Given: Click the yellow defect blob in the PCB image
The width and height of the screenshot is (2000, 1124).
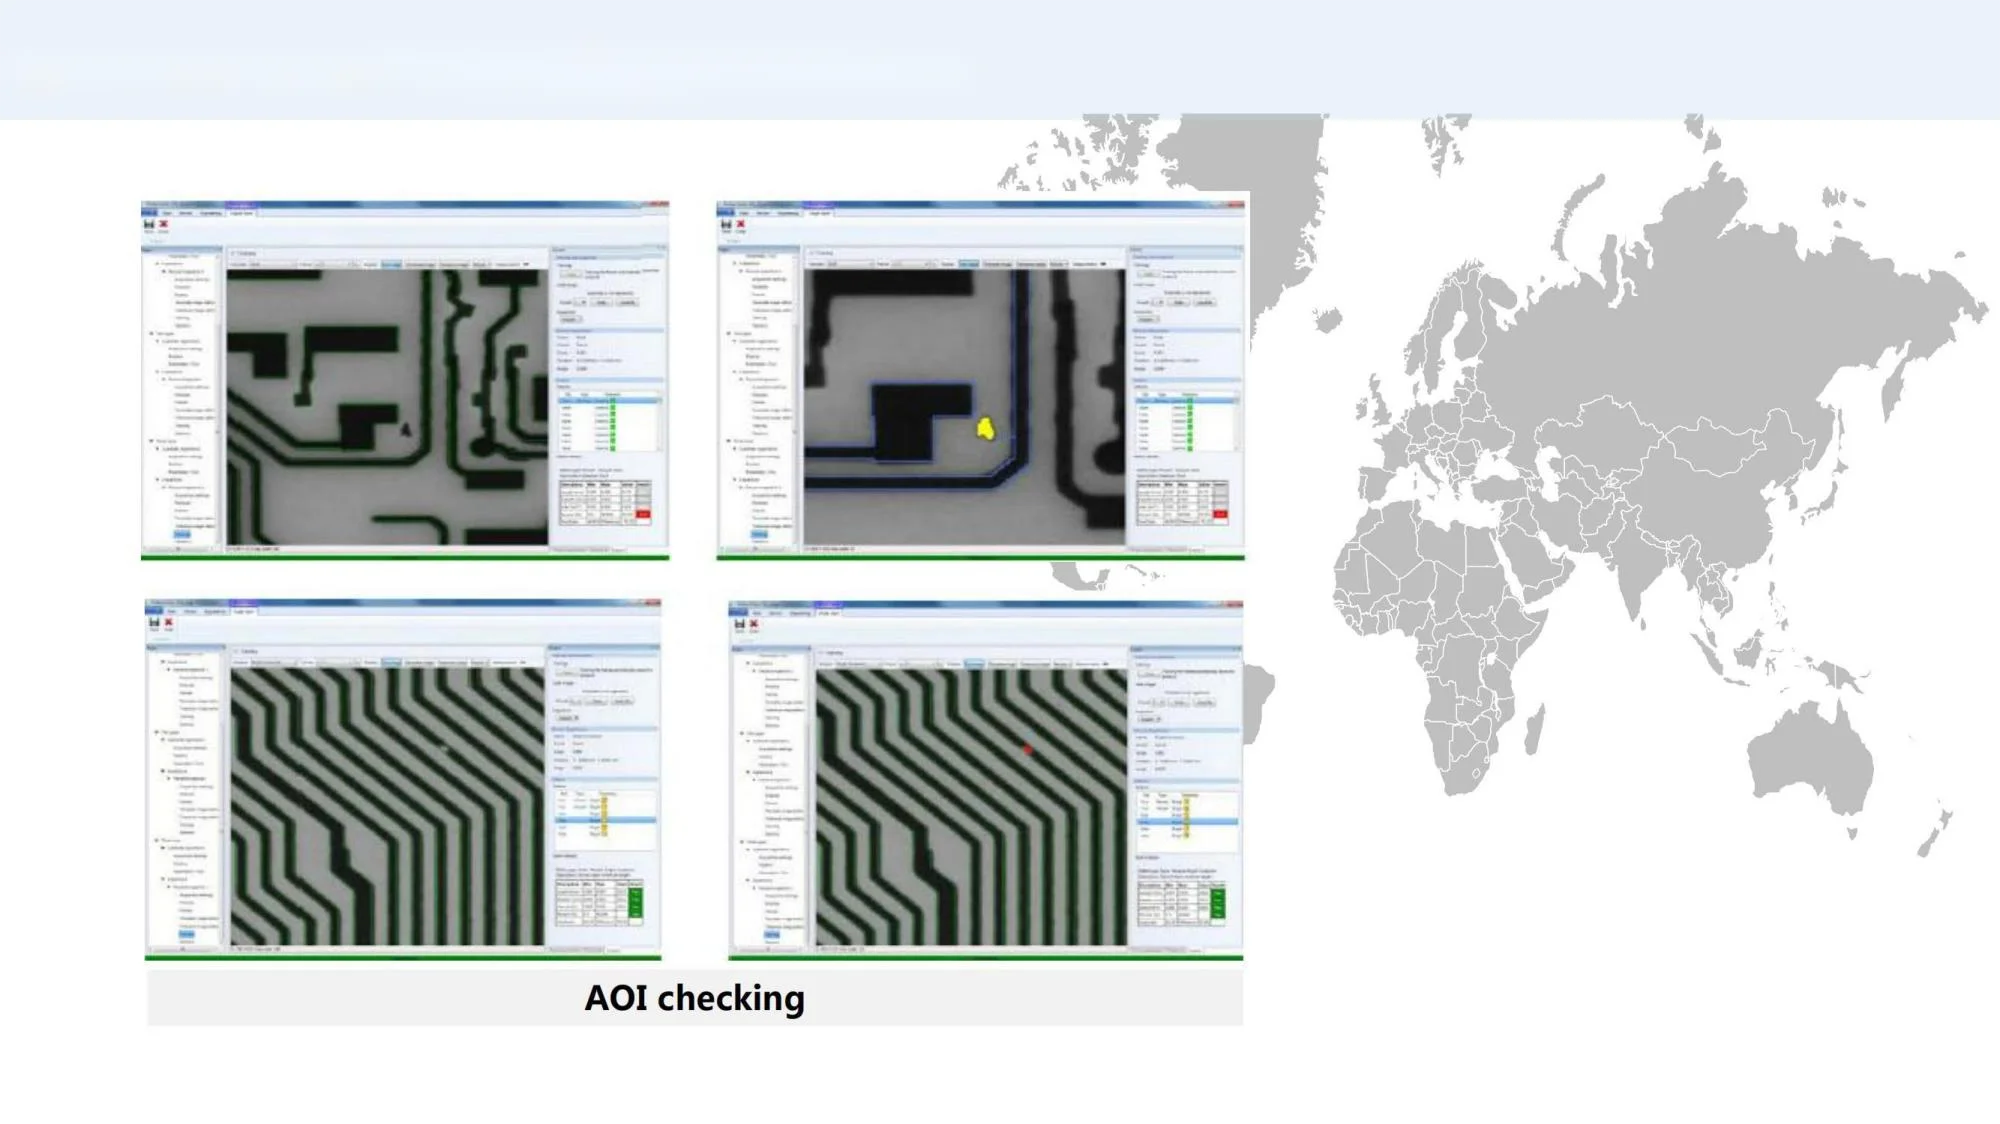Looking at the screenshot, I should tap(985, 429).
